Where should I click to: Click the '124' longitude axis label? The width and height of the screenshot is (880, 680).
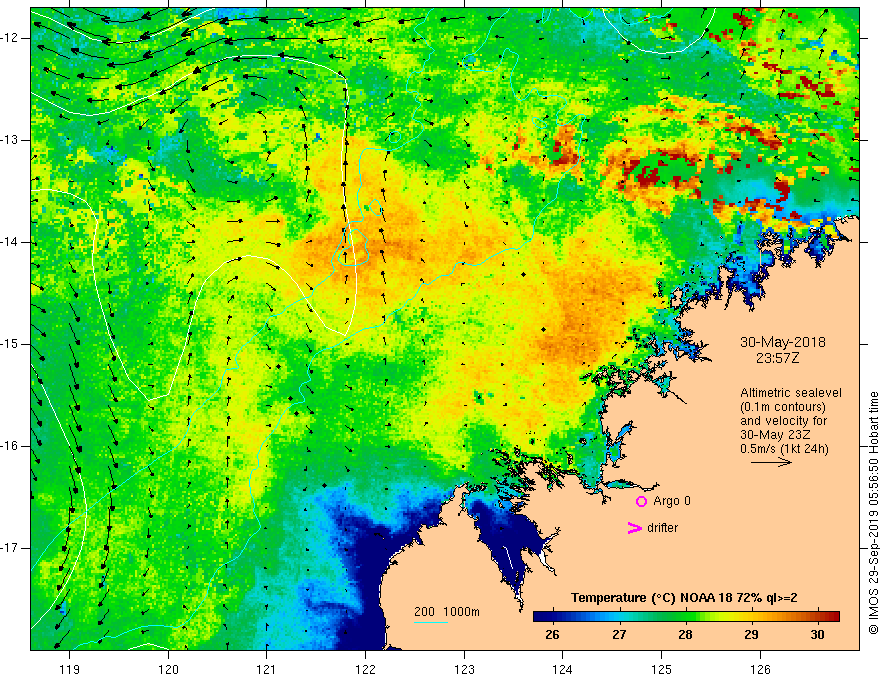563,669
